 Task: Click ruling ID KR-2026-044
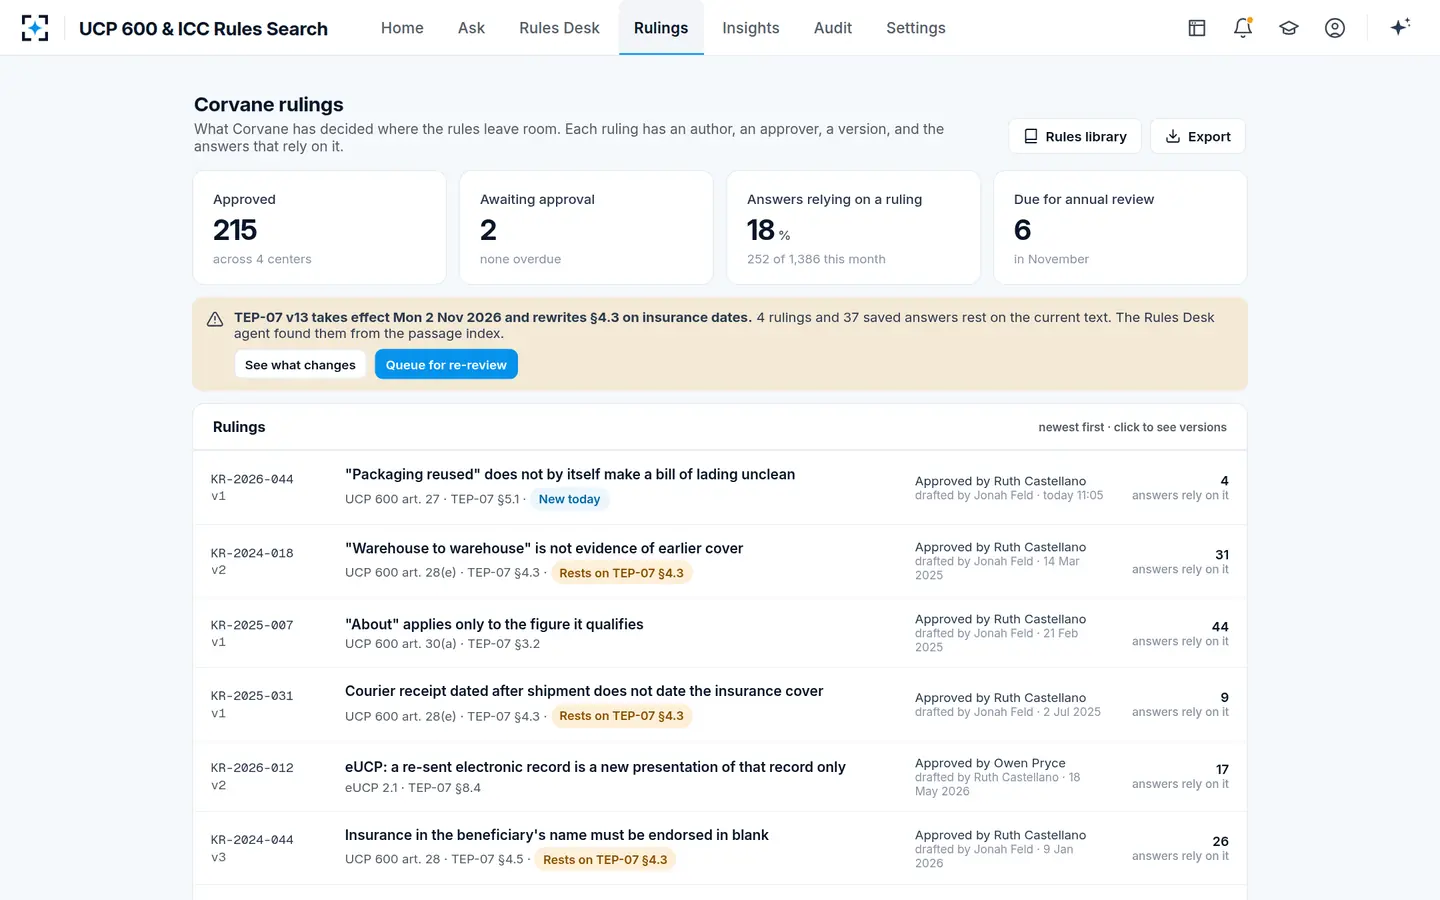click(x=252, y=480)
